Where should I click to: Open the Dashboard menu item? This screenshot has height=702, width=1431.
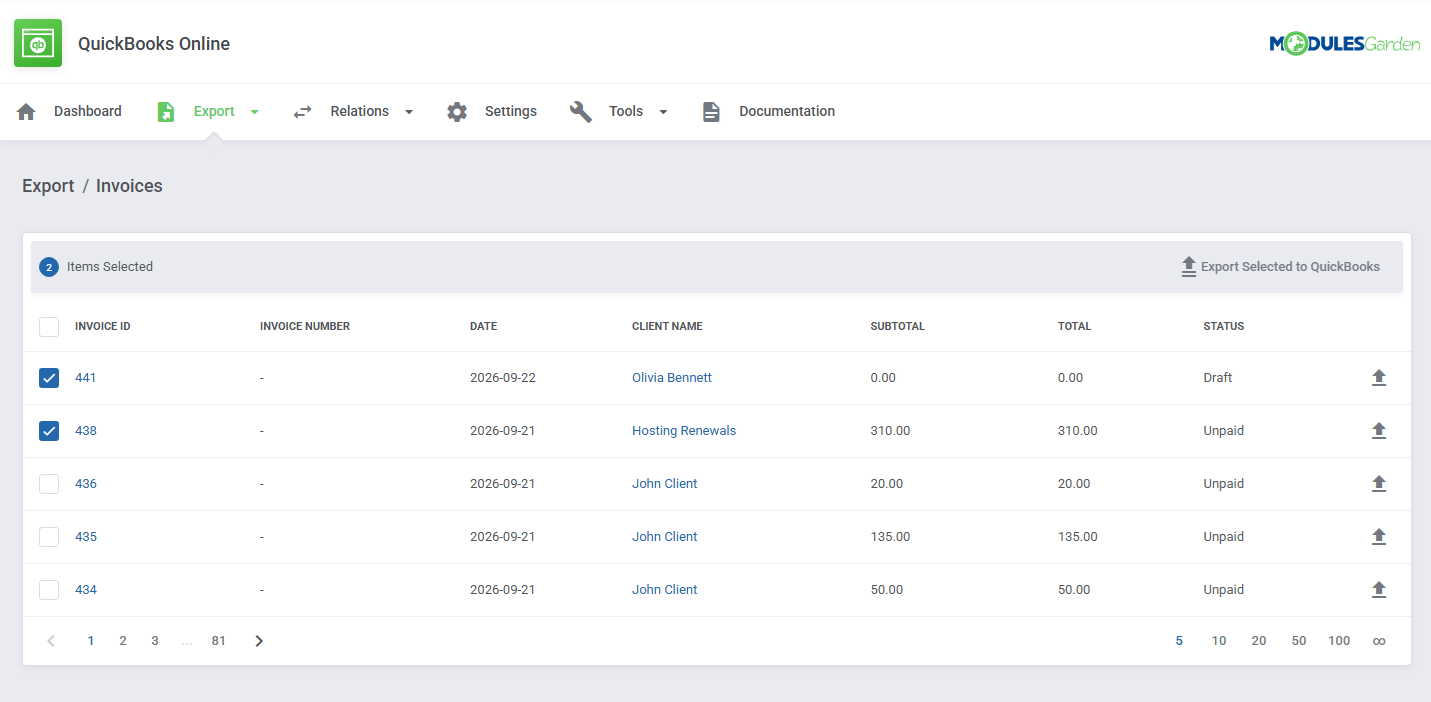pyautogui.click(x=88, y=111)
